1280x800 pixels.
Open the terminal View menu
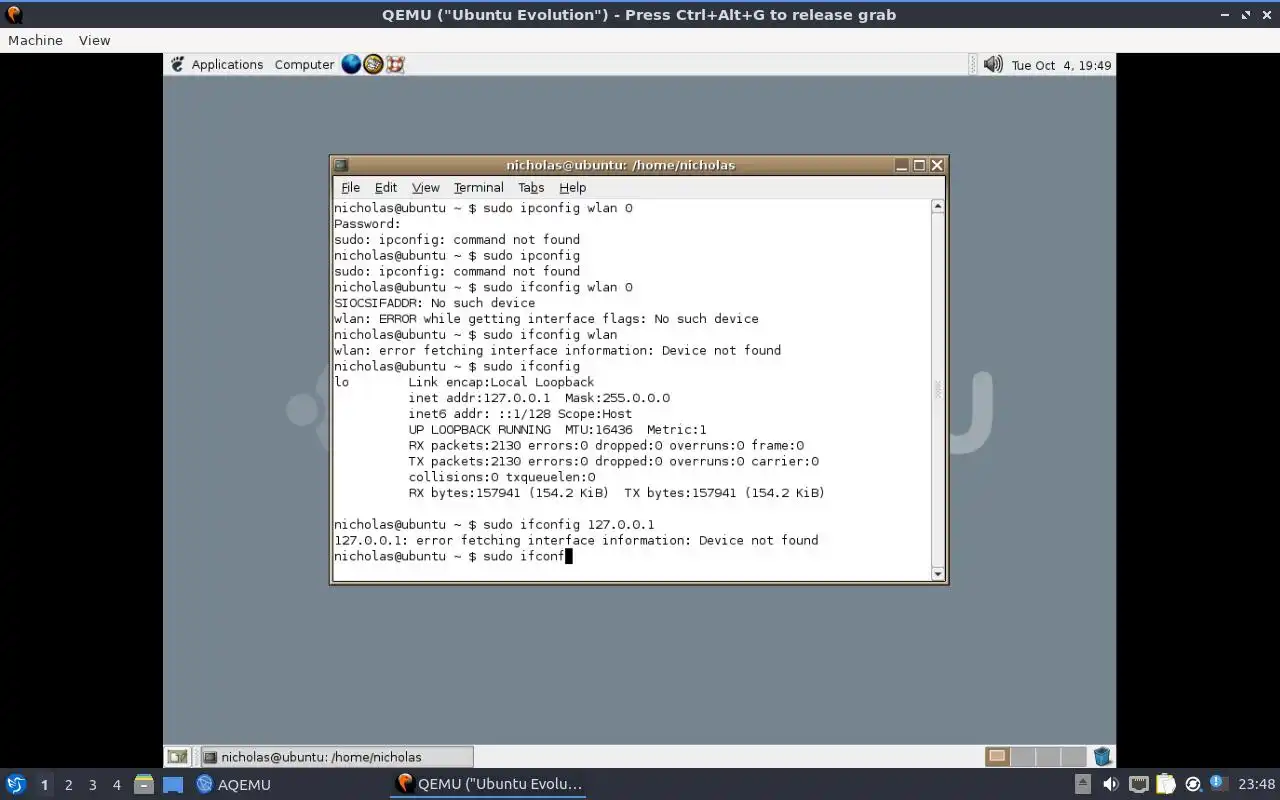pos(425,187)
